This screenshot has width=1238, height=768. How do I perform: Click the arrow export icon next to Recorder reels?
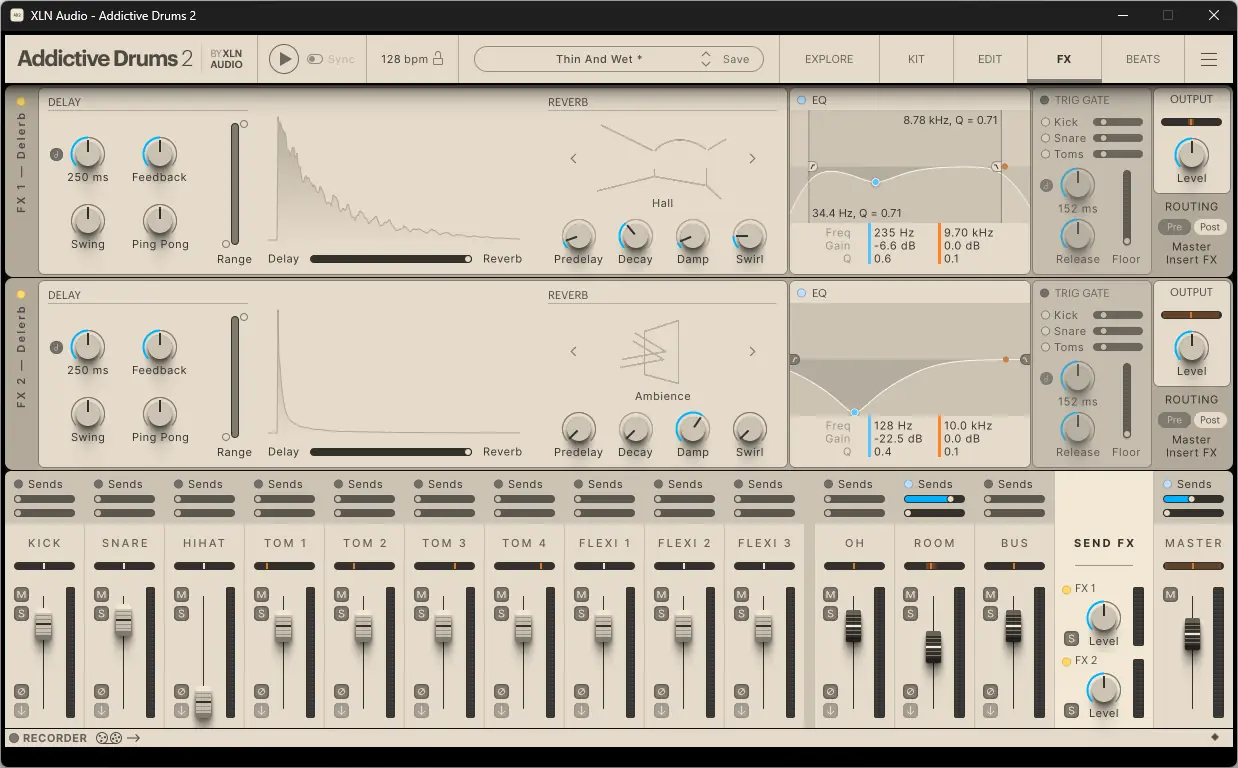[x=133, y=738]
